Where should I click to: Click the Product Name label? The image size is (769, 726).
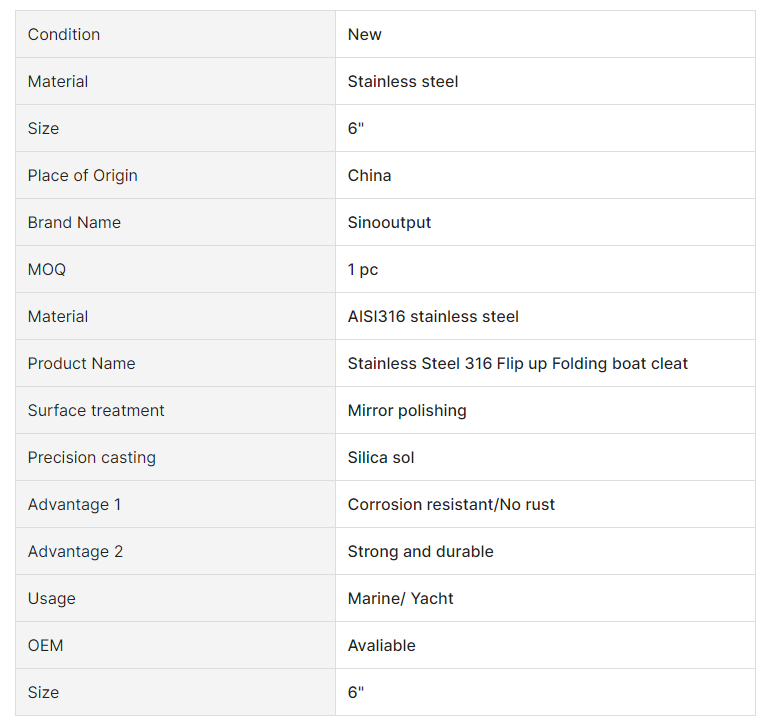81,363
